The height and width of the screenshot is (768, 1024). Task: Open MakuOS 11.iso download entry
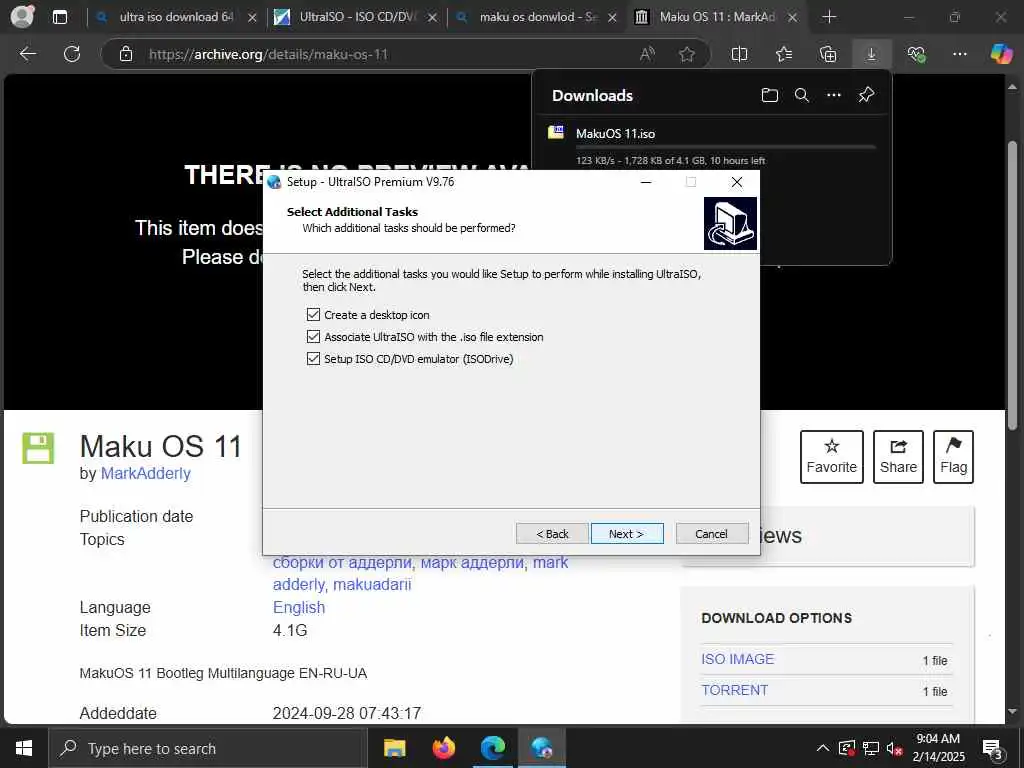(x=615, y=133)
